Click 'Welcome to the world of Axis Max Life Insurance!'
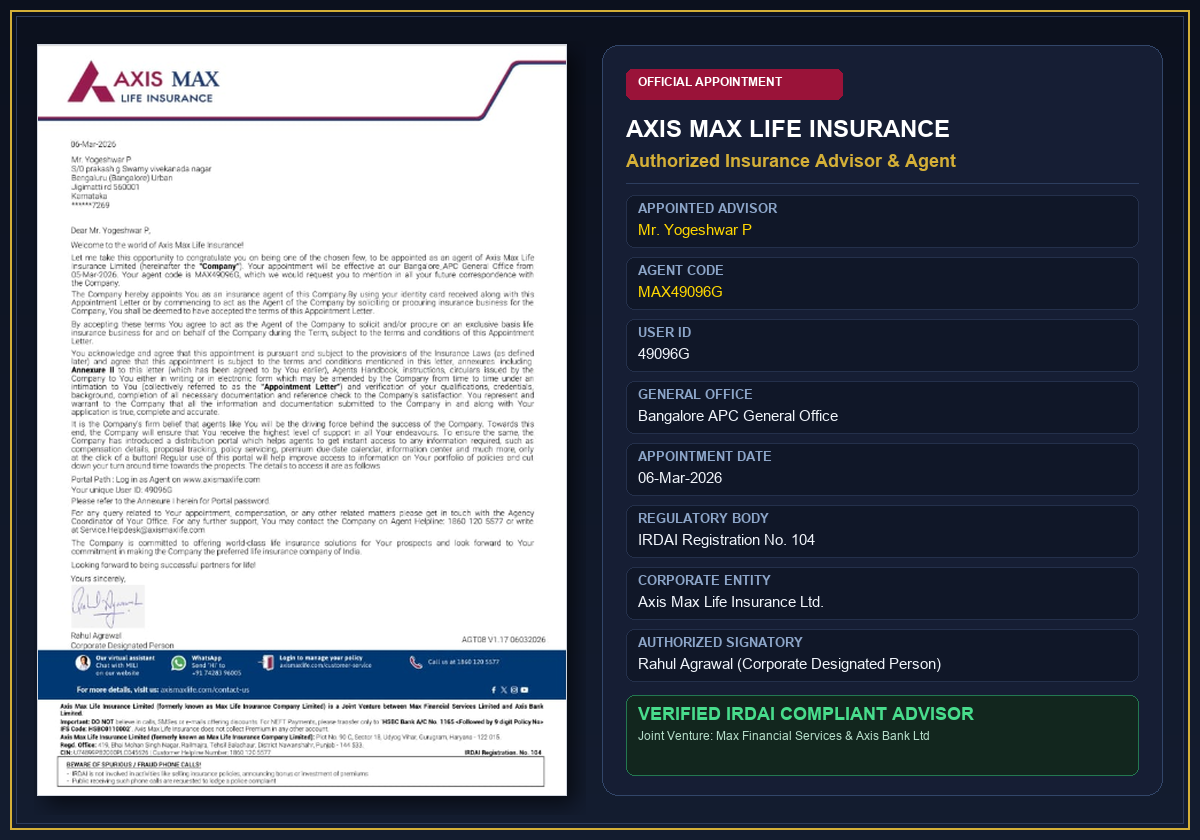Viewport: 1200px width, 840px height. (x=157, y=244)
